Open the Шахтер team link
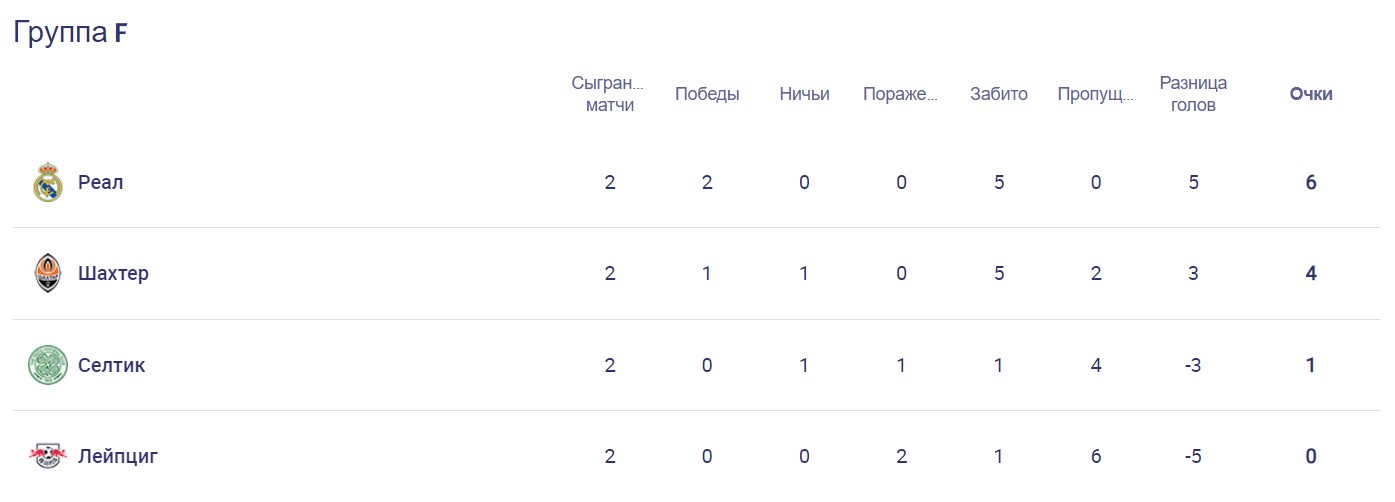Image resolution: width=1395 pixels, height=502 pixels. [113, 274]
